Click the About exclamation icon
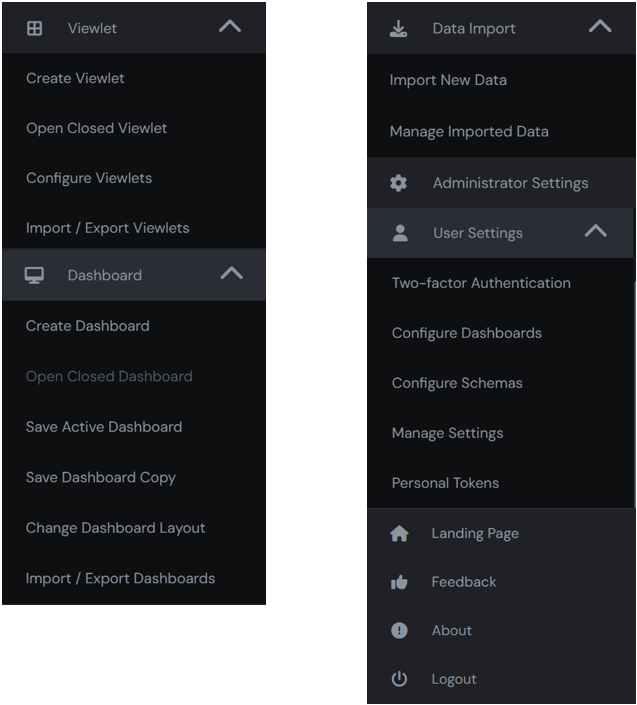This screenshot has height=705, width=637. pos(399,630)
